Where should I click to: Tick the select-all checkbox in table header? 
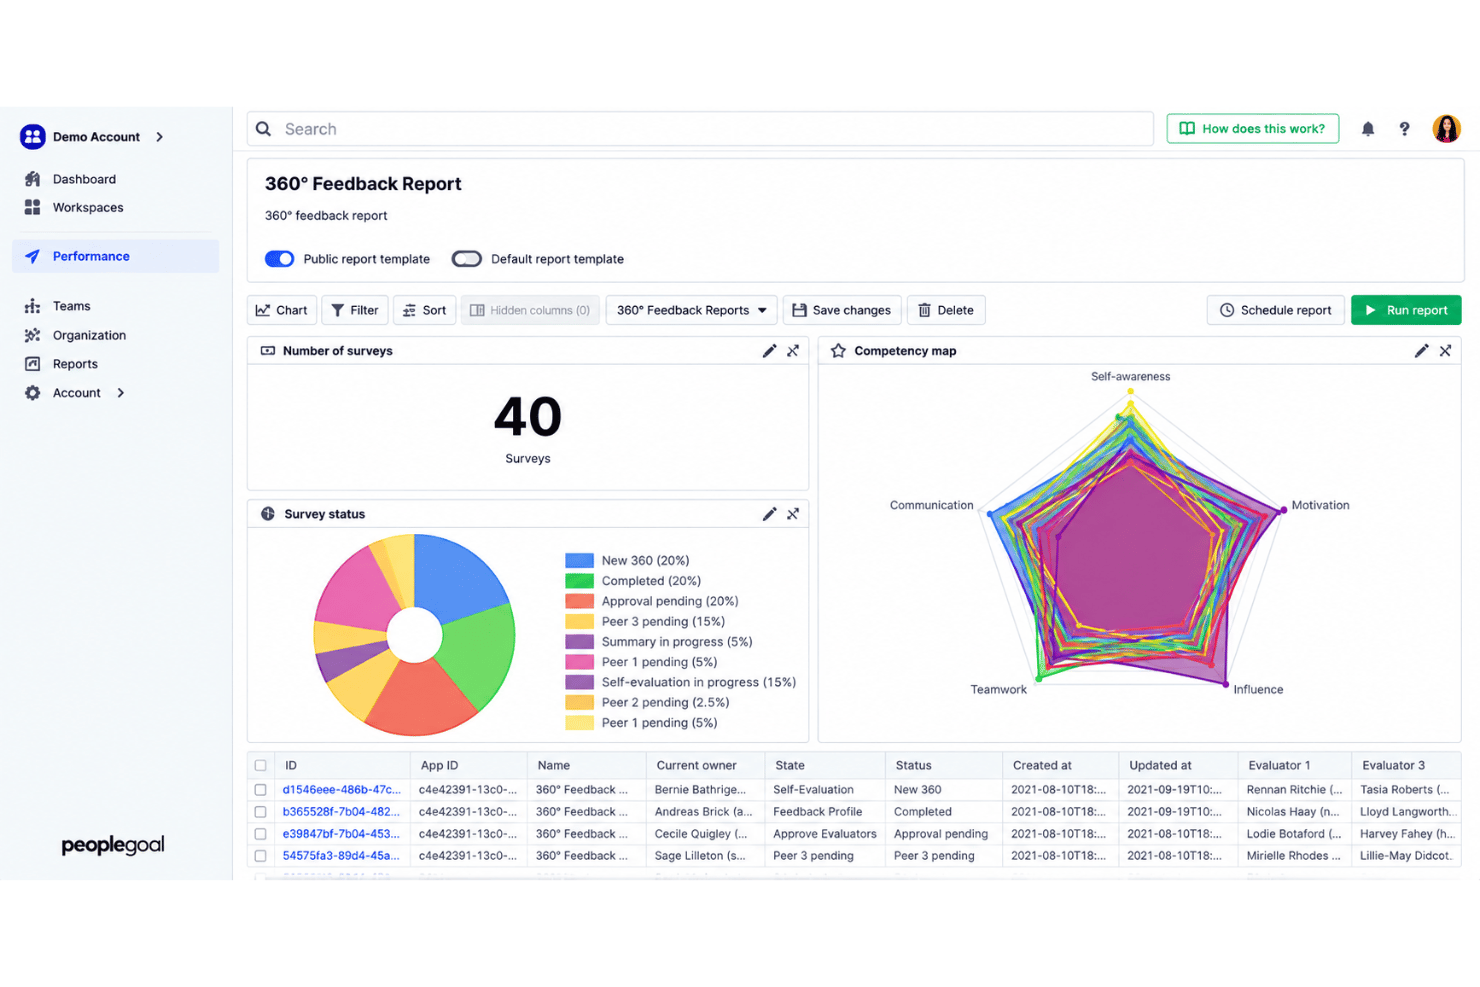click(x=261, y=766)
